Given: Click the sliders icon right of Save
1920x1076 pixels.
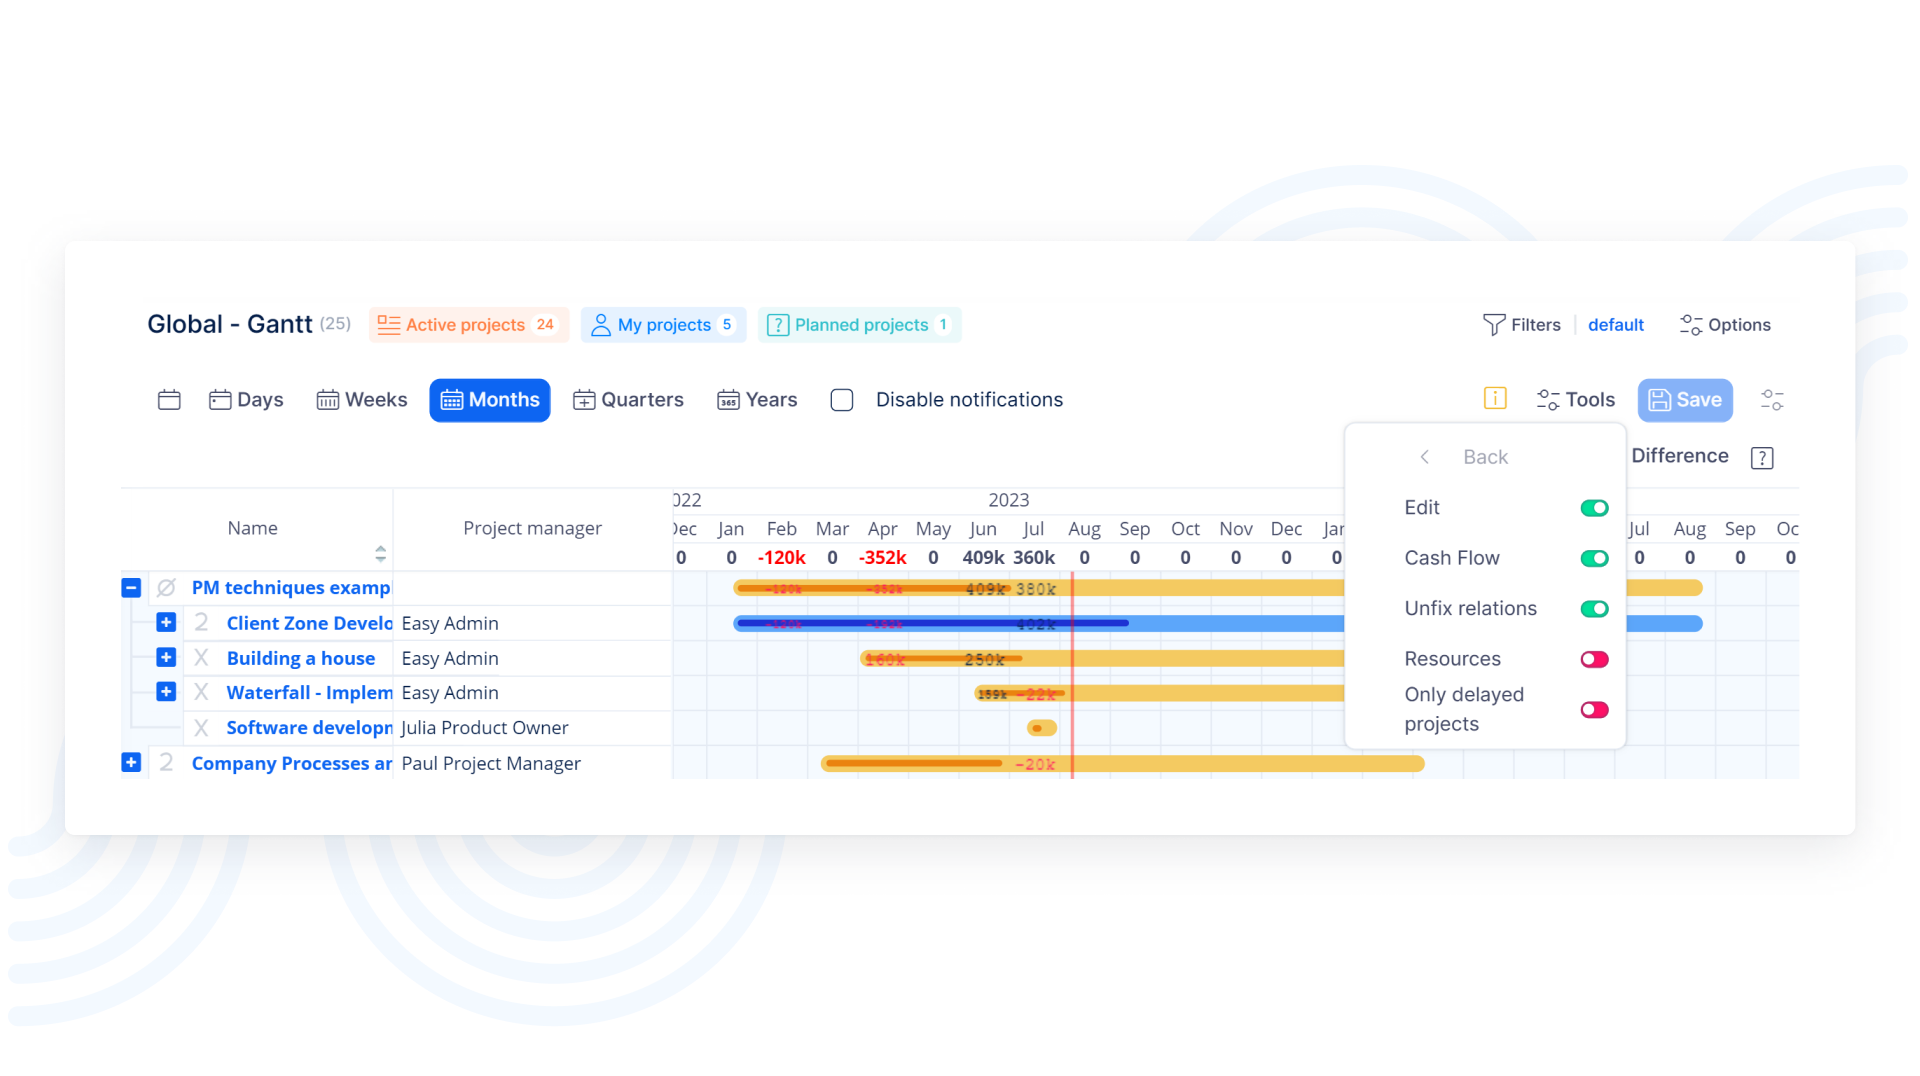Looking at the screenshot, I should pyautogui.click(x=1772, y=400).
